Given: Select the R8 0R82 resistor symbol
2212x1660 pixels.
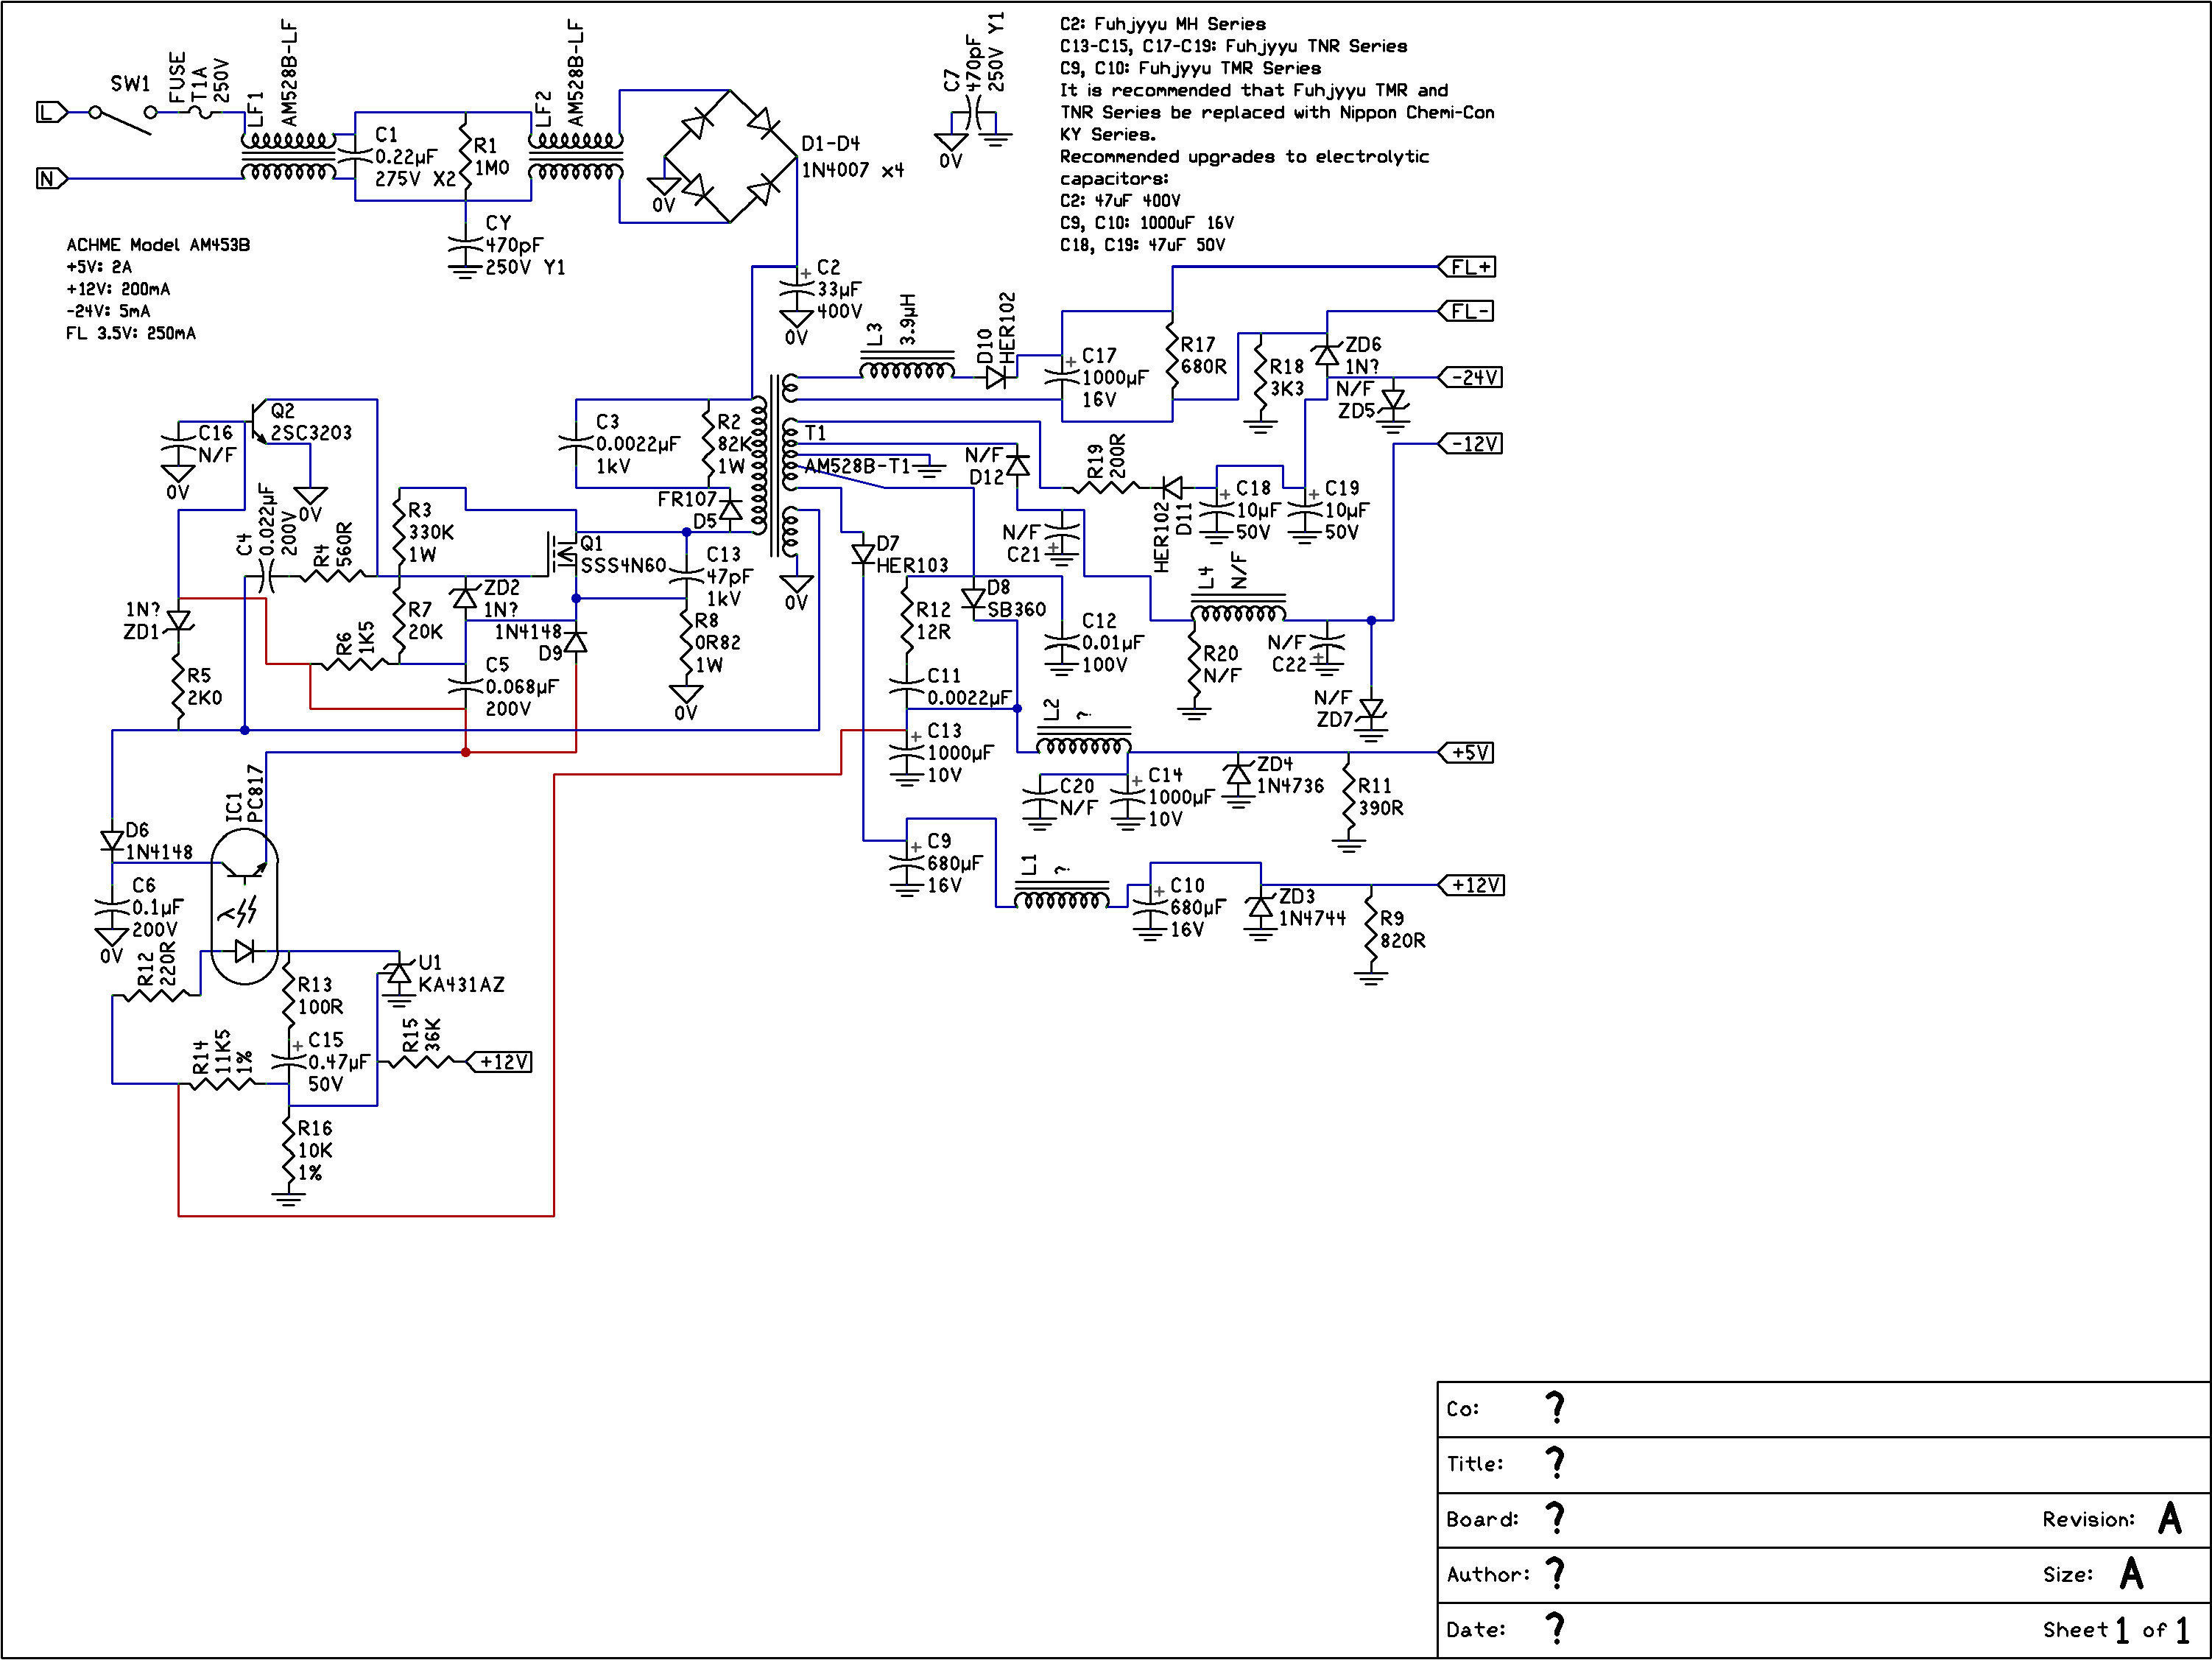Looking at the screenshot, I should (x=686, y=643).
